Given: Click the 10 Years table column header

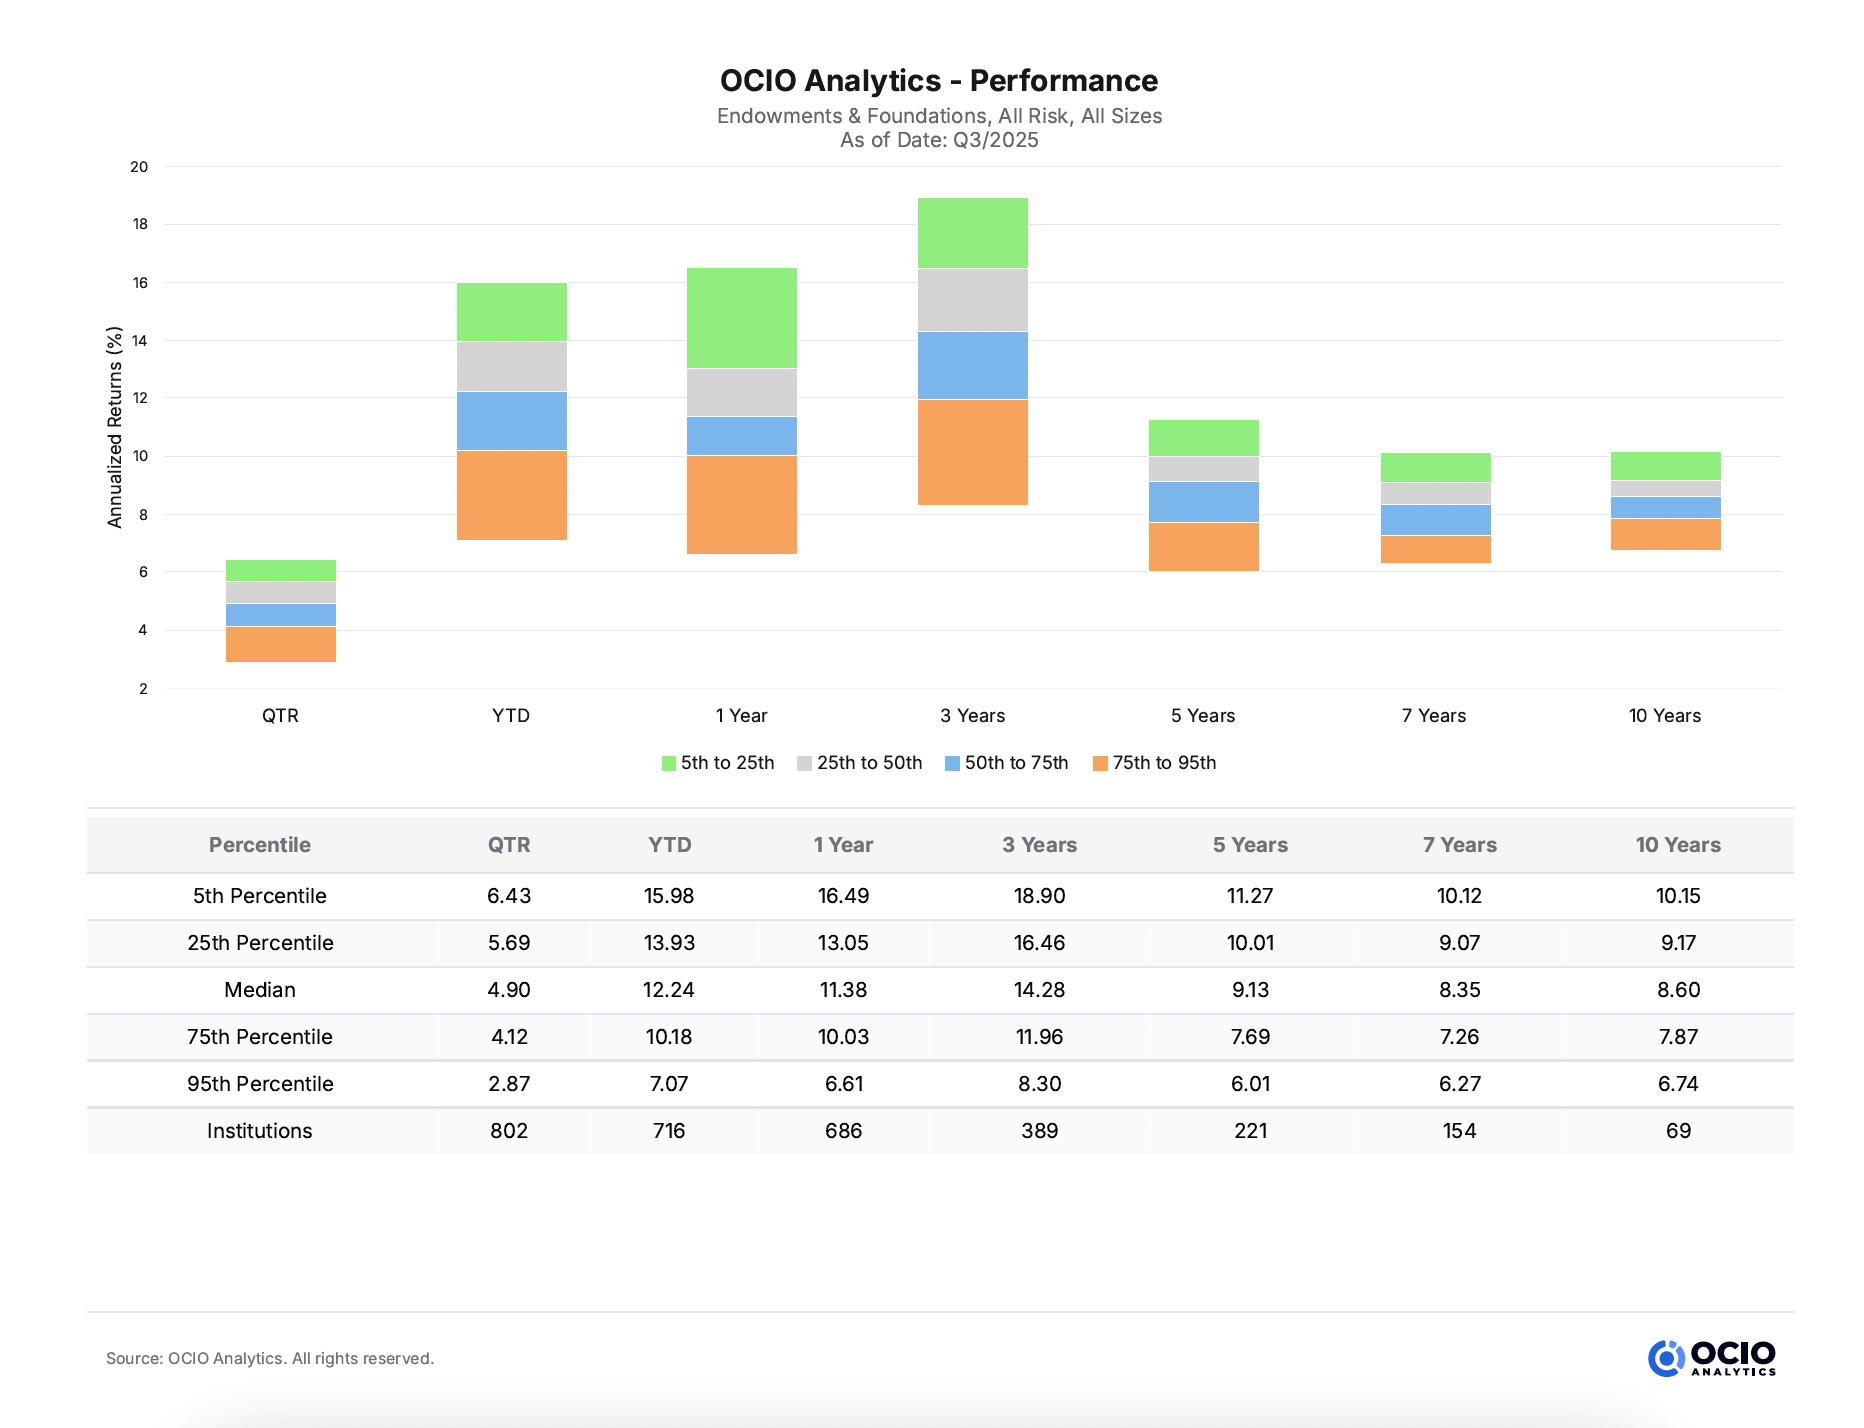Looking at the screenshot, I should (1677, 845).
